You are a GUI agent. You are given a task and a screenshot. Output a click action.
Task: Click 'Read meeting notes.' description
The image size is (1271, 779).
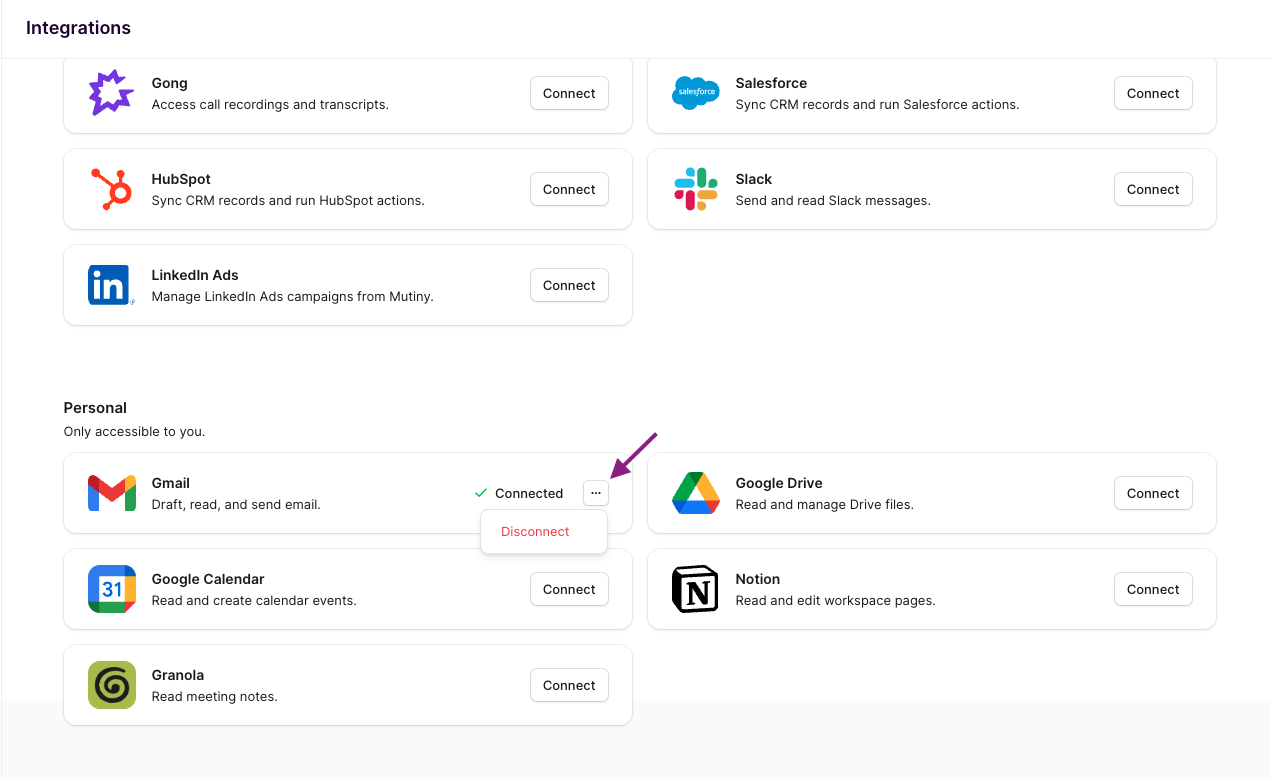[x=214, y=696]
